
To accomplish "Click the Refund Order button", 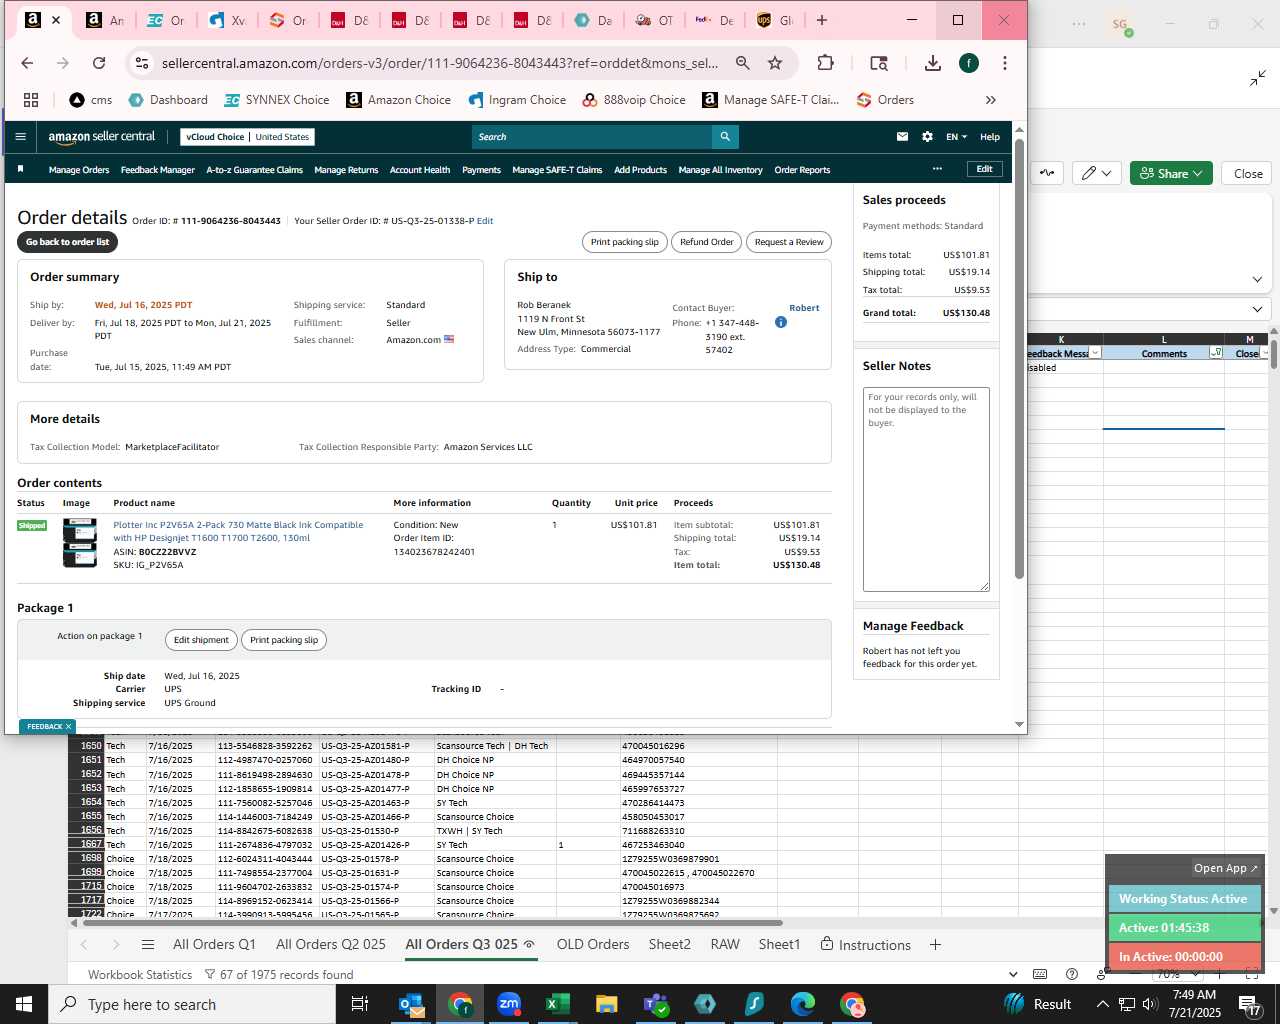I will (x=706, y=242).
